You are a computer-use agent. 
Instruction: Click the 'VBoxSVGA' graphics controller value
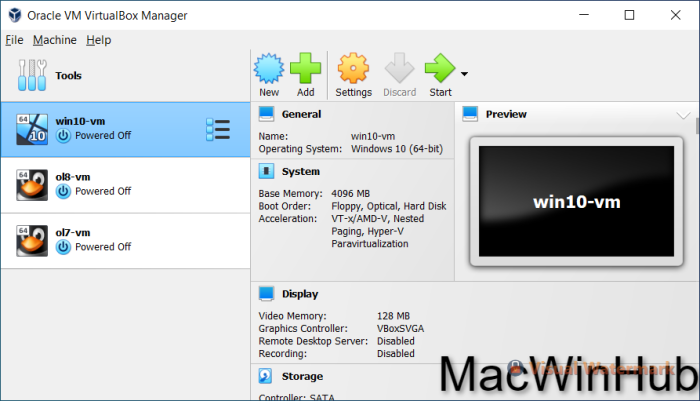[400, 328]
